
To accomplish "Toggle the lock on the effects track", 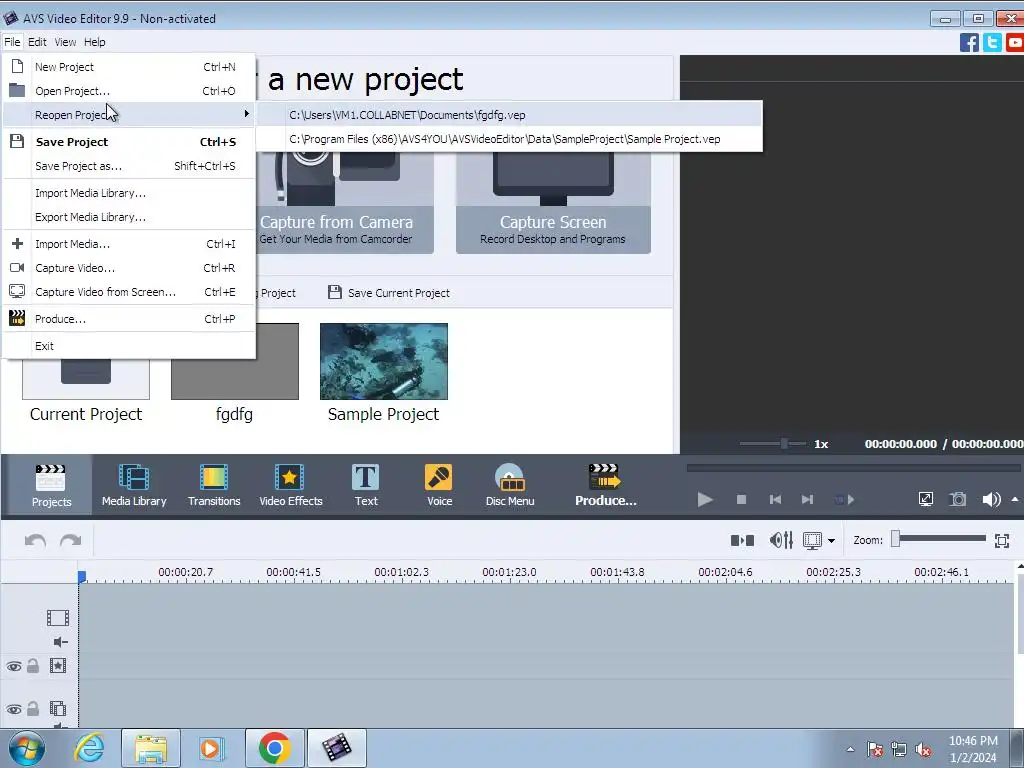I will (x=33, y=666).
